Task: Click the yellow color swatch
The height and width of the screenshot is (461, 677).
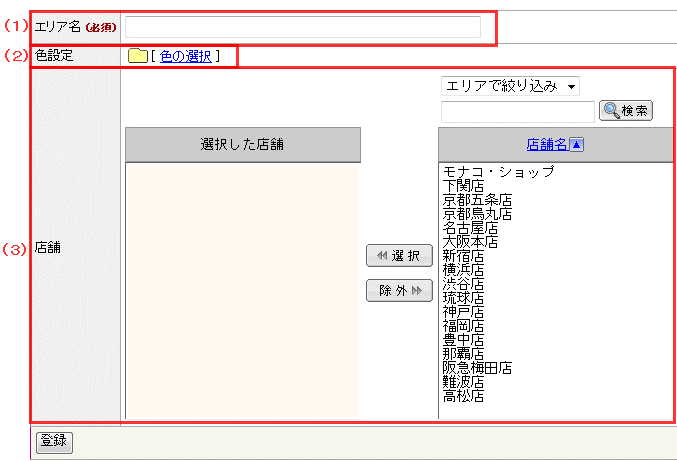Action: [x=137, y=56]
